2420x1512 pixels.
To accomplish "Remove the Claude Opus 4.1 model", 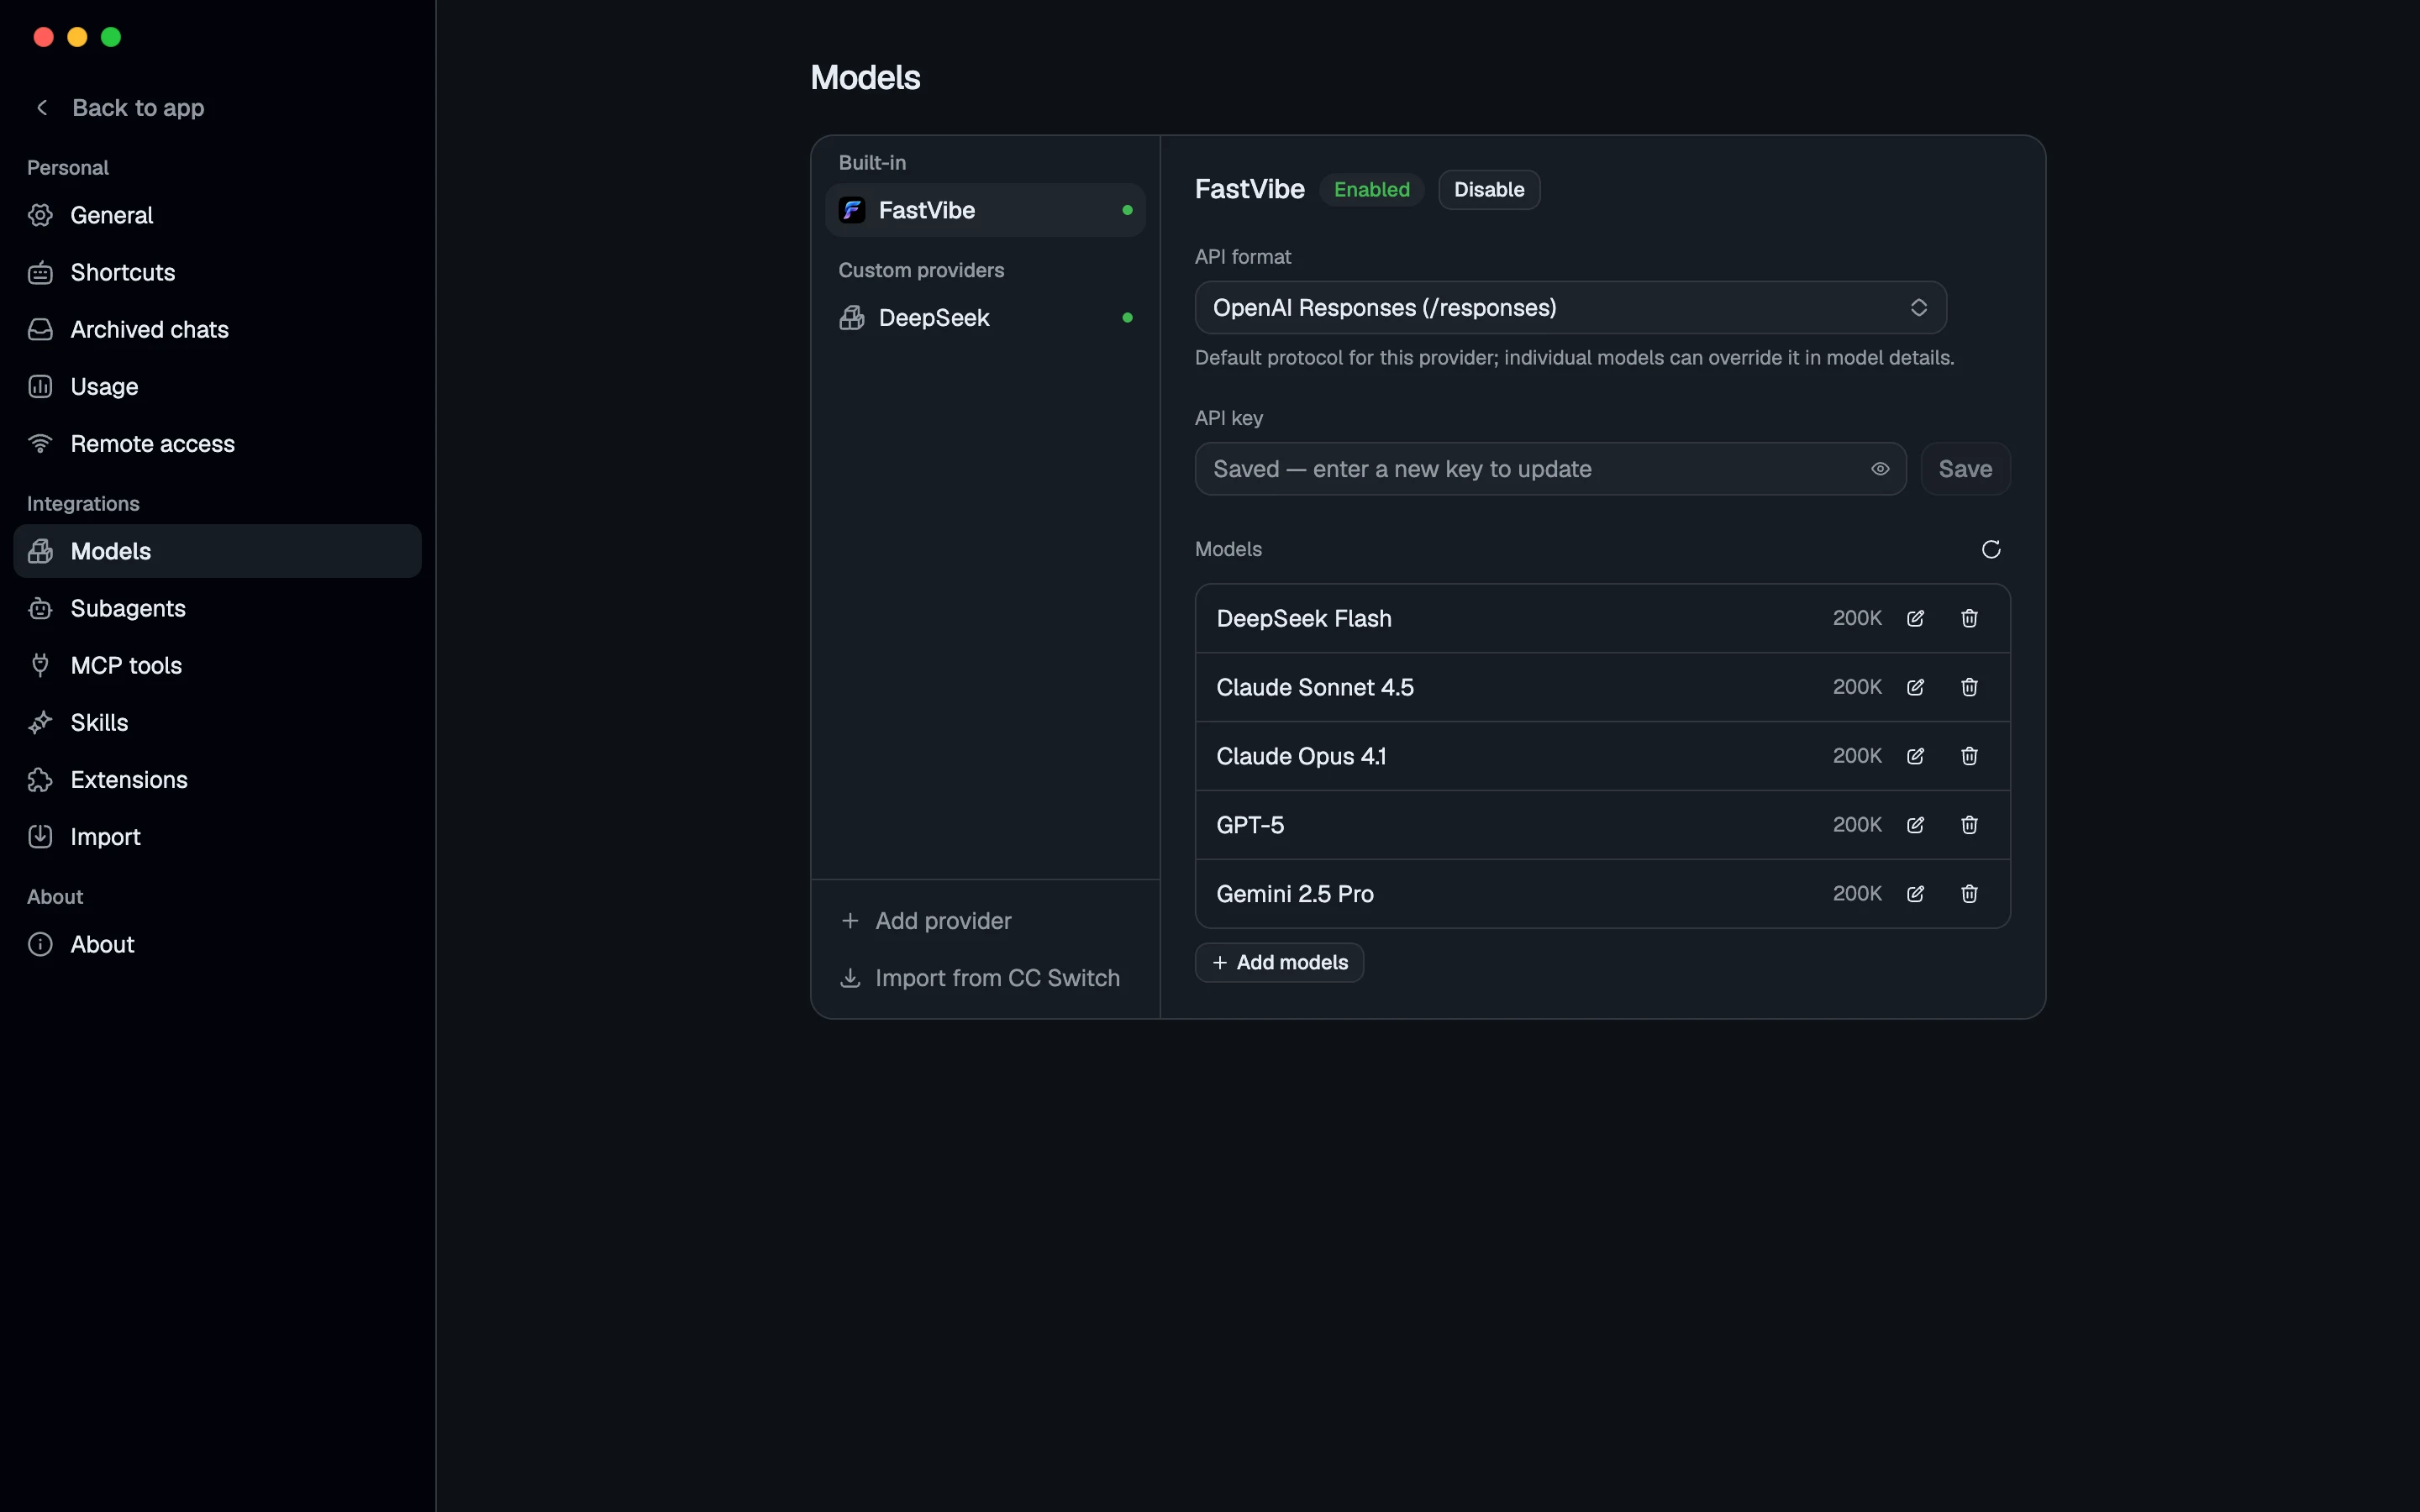I will [1969, 756].
